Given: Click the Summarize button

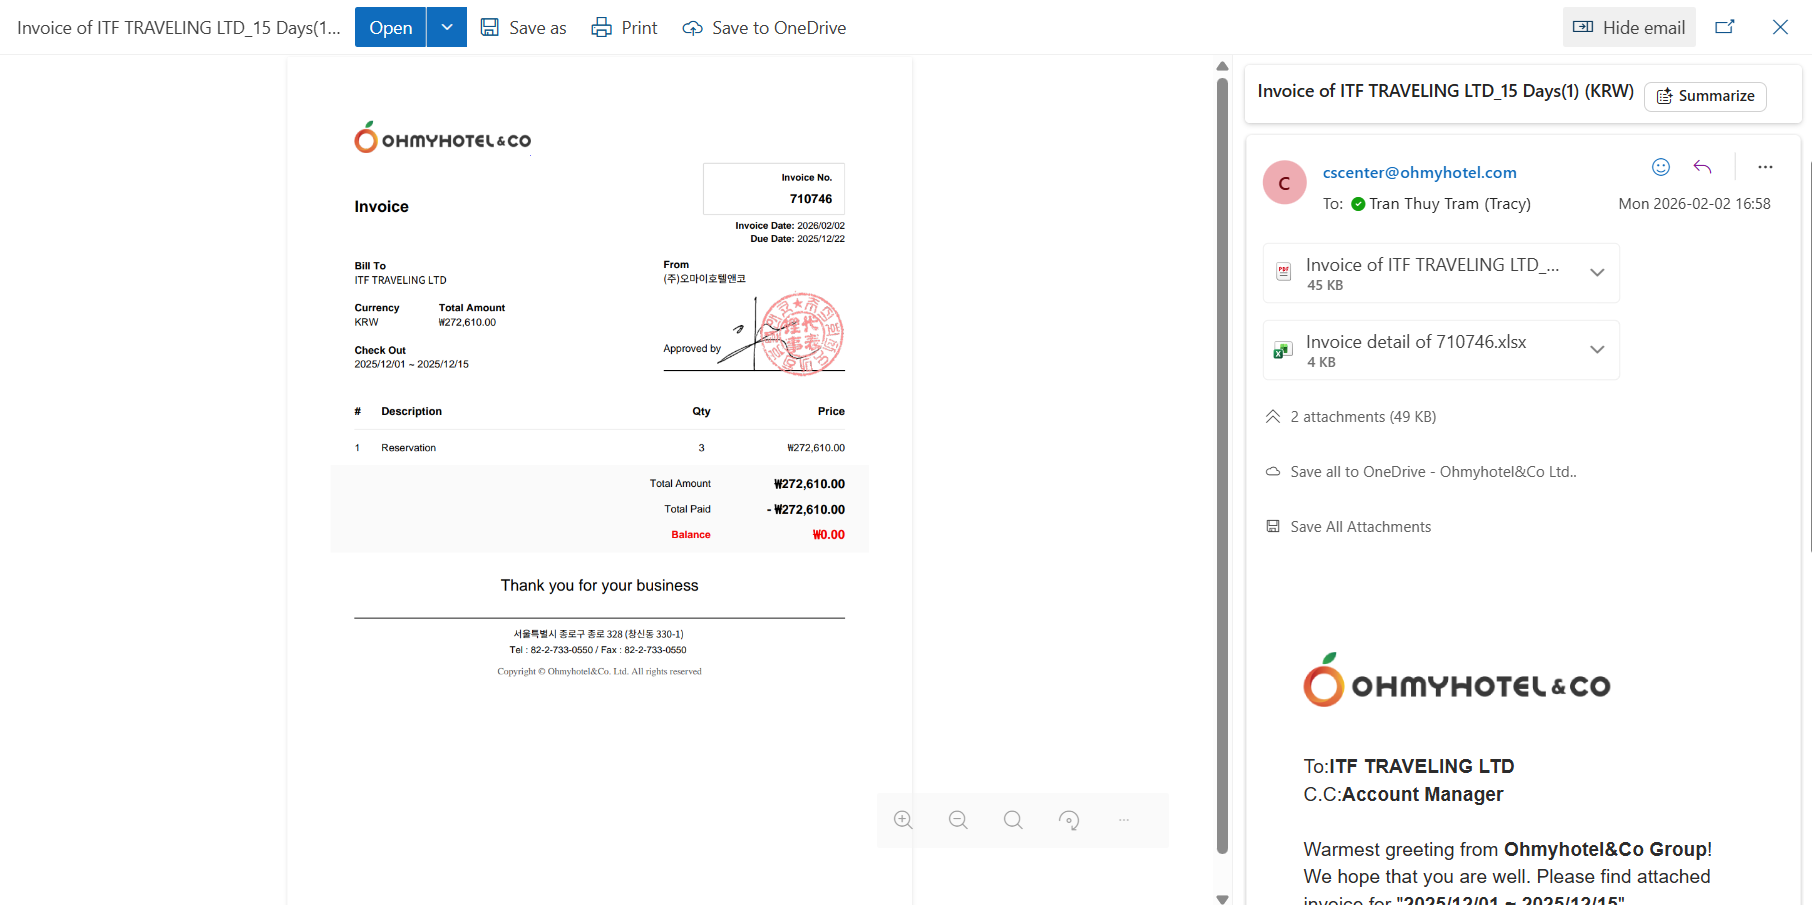Looking at the screenshot, I should (1705, 96).
